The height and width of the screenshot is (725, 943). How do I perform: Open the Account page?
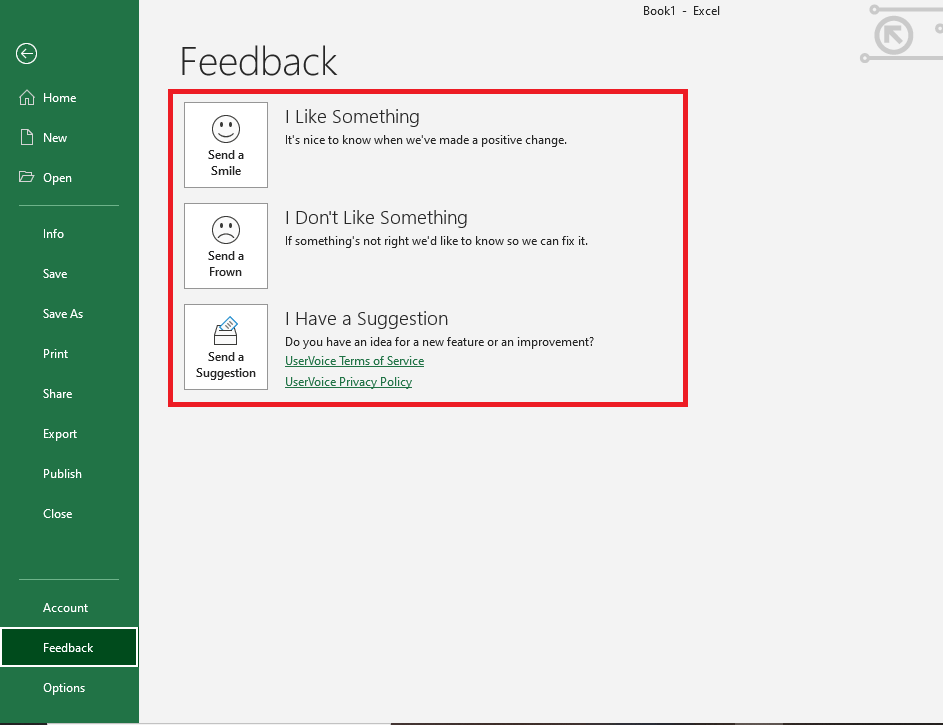(69, 608)
